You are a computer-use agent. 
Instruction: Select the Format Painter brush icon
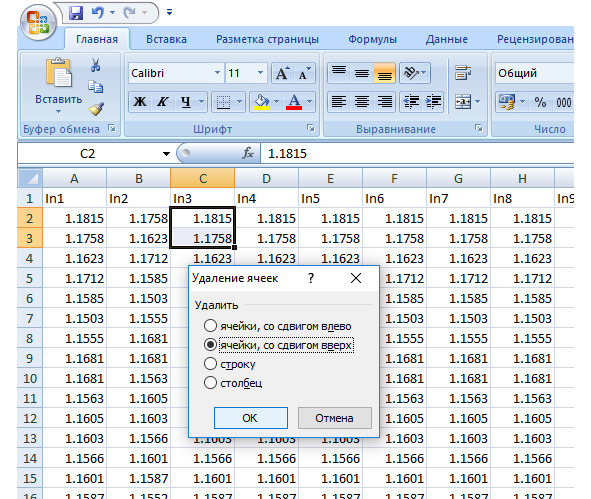coord(96,109)
